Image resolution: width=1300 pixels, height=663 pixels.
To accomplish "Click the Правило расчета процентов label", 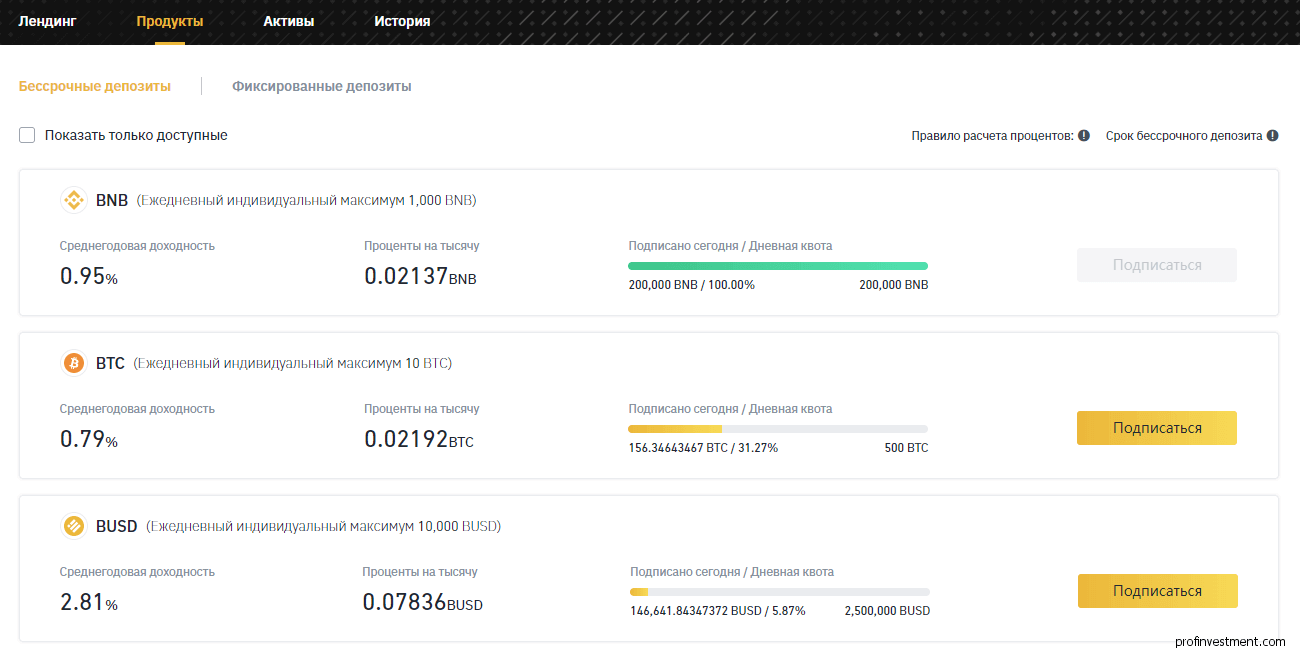I will [992, 135].
